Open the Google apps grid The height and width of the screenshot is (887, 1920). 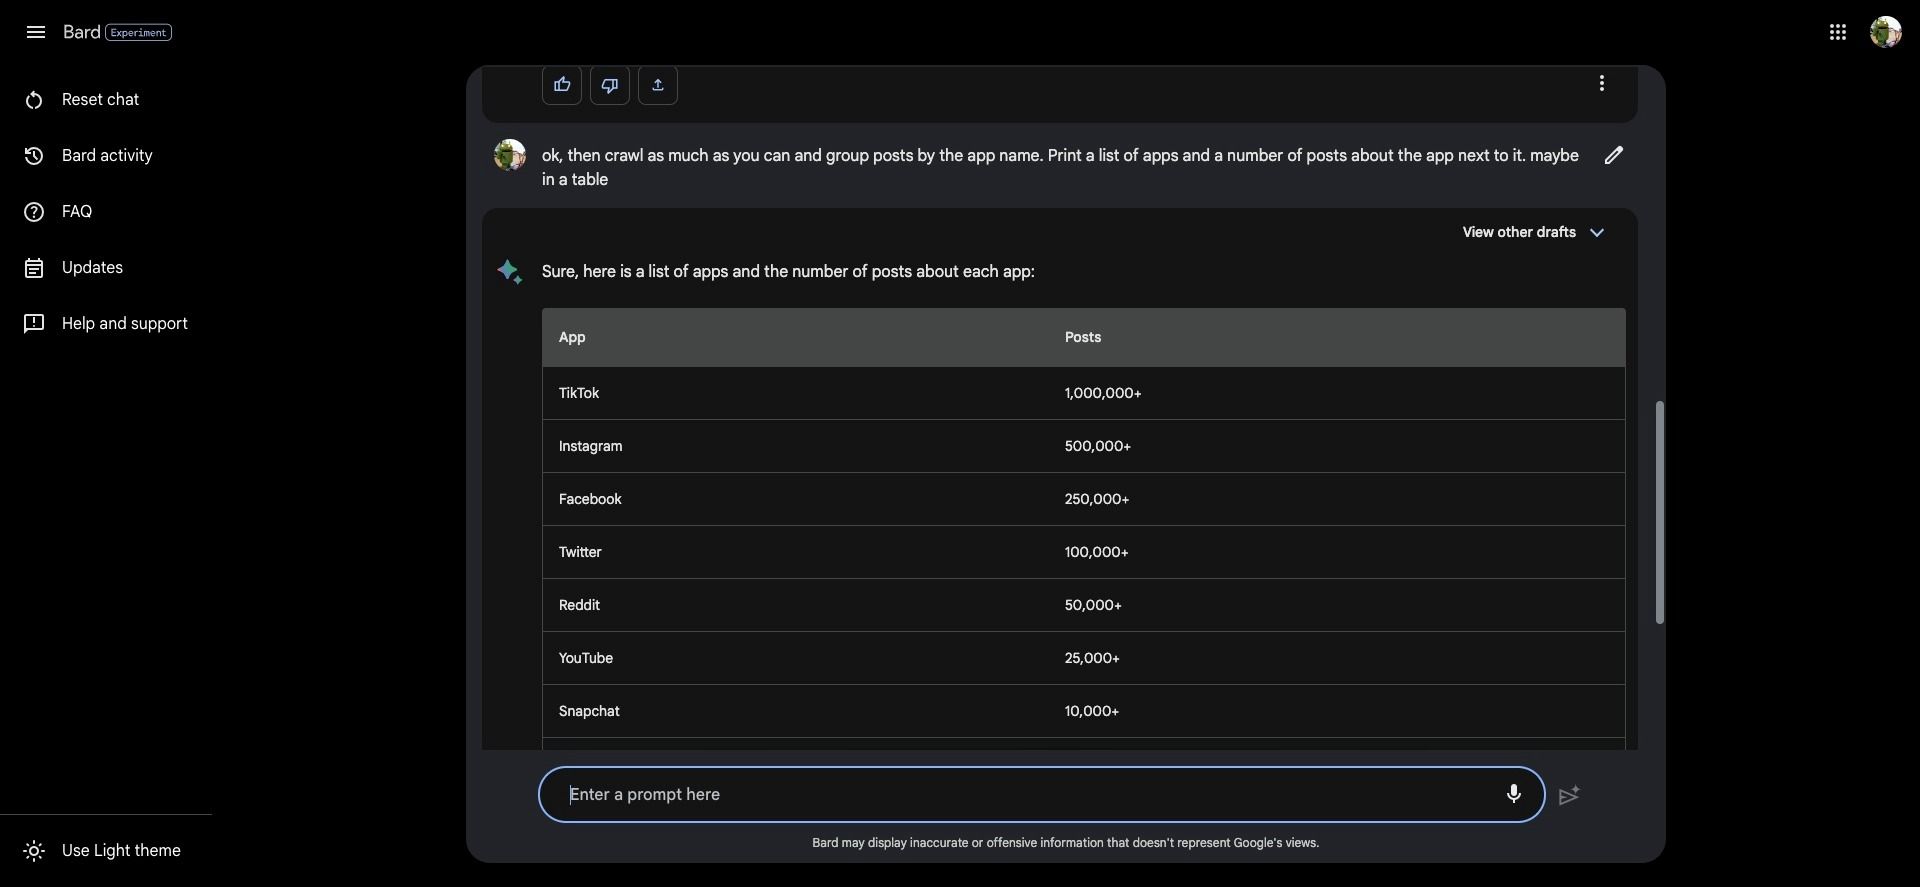(x=1837, y=32)
